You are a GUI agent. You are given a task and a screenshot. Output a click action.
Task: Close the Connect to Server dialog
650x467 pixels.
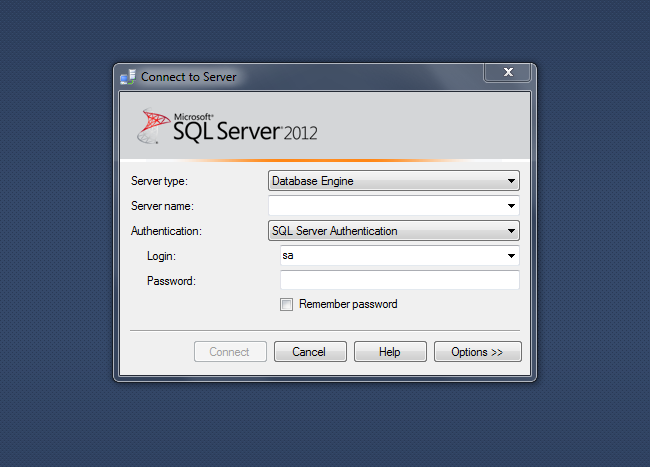(507, 73)
